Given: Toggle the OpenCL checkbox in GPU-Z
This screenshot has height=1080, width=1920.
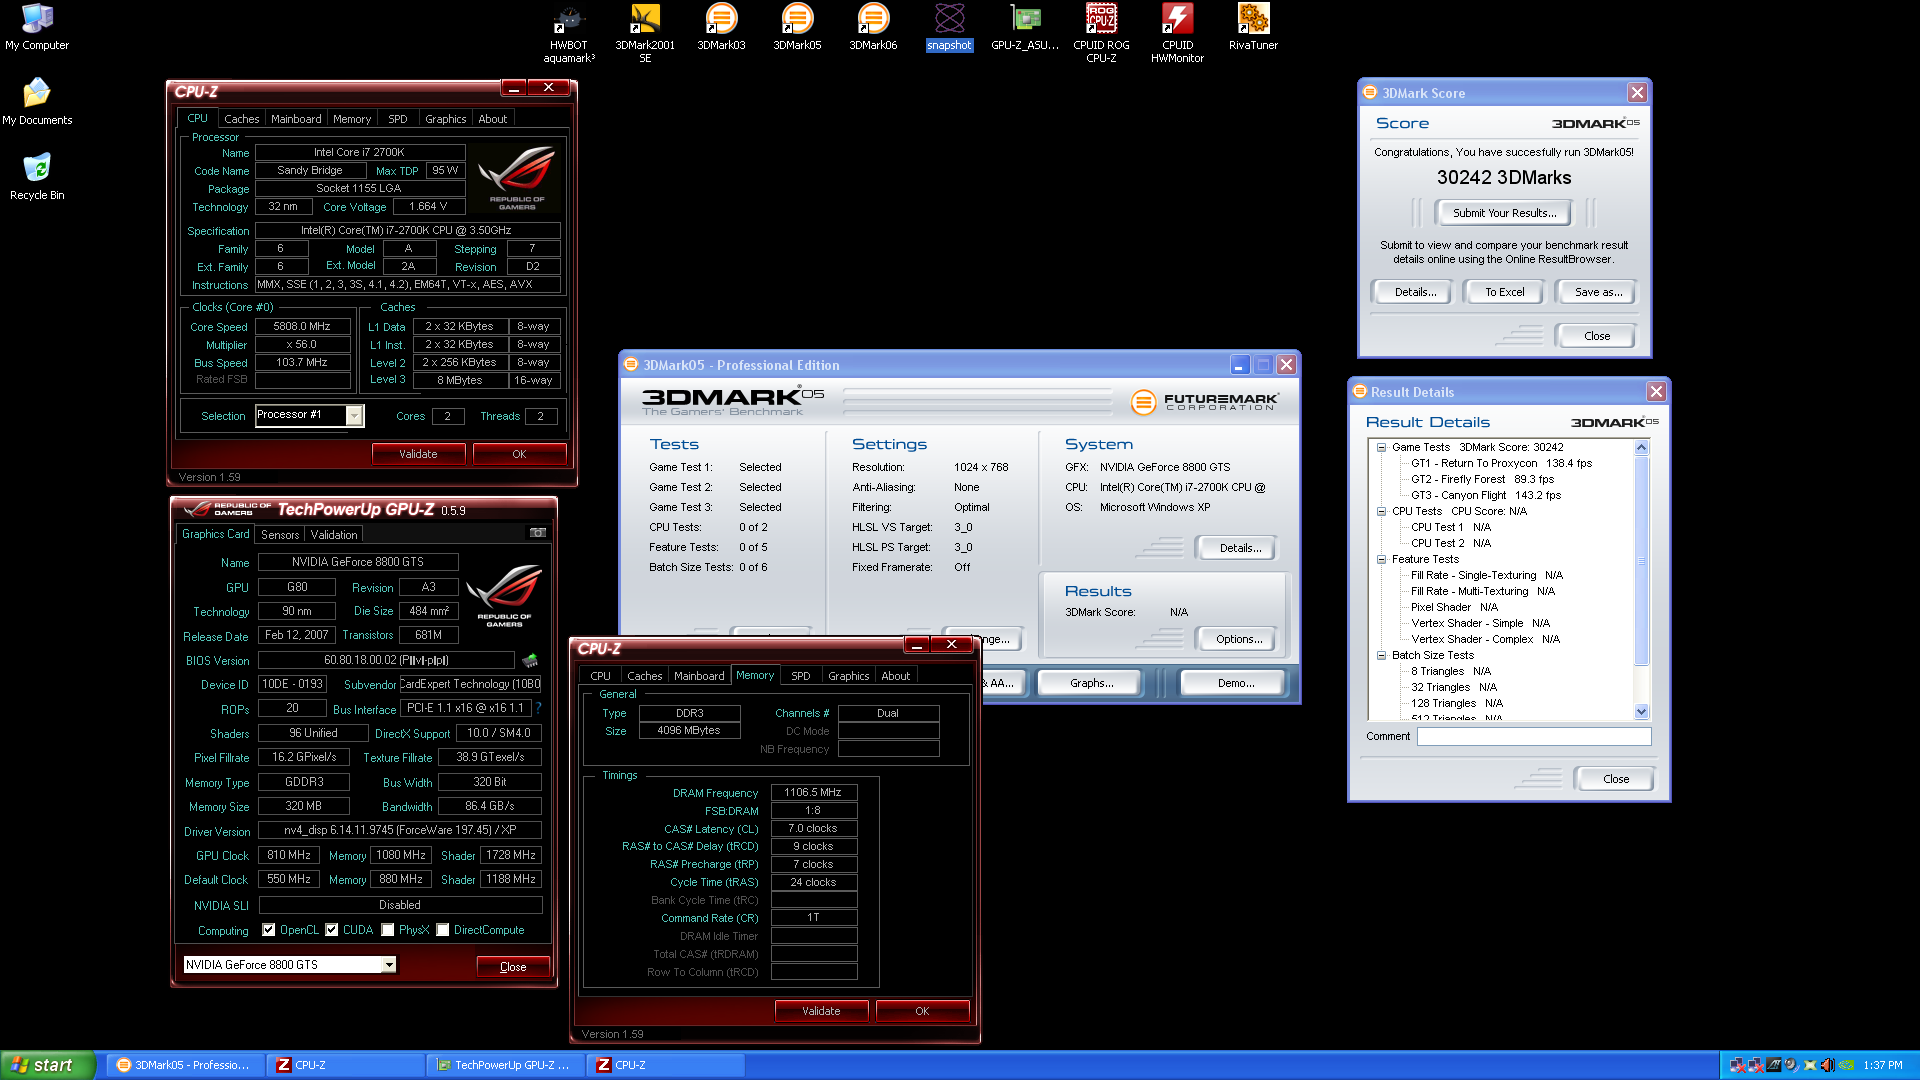Looking at the screenshot, I should 268,930.
